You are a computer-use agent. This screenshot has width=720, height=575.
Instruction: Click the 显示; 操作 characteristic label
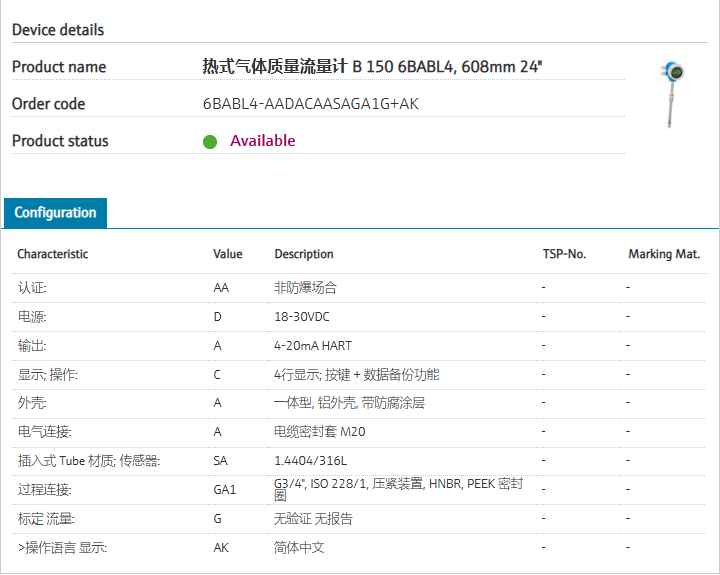tap(47, 375)
